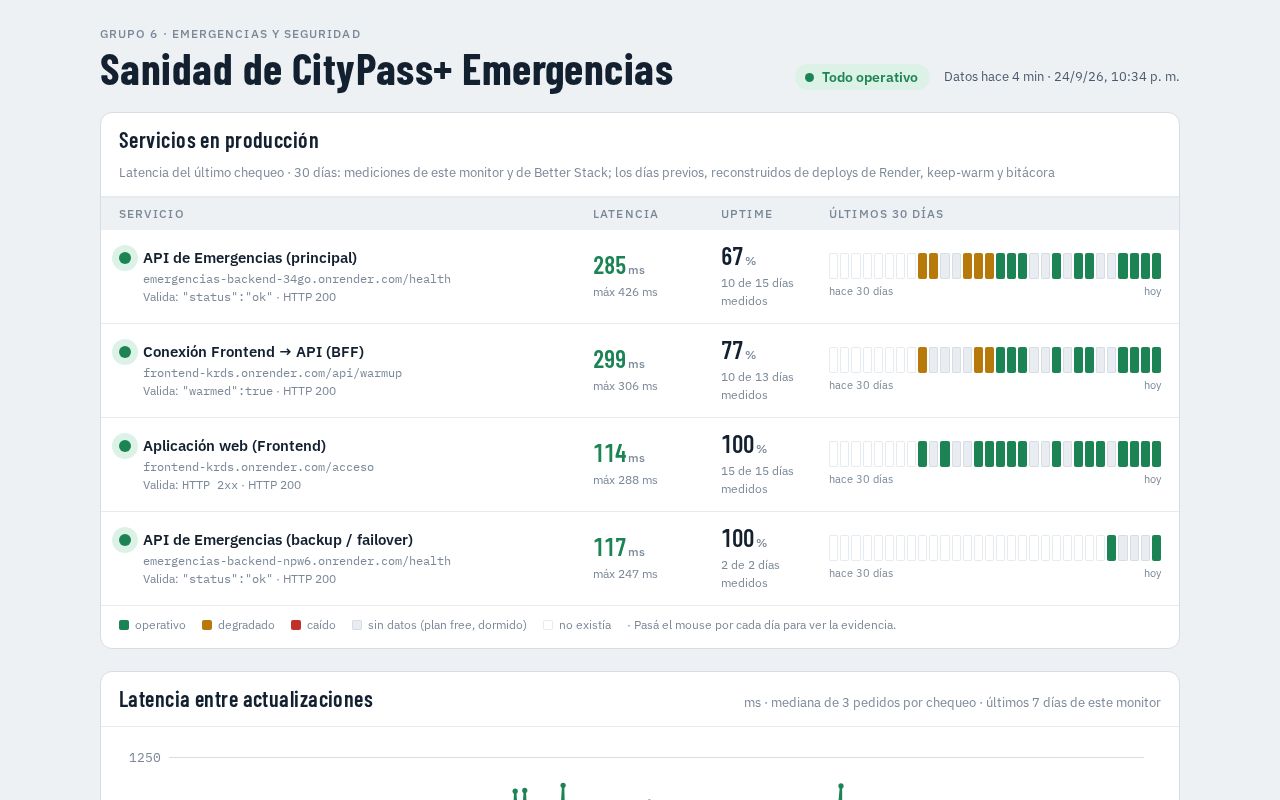
Task: Click the "Todo operativo" status badge
Action: coord(862,77)
